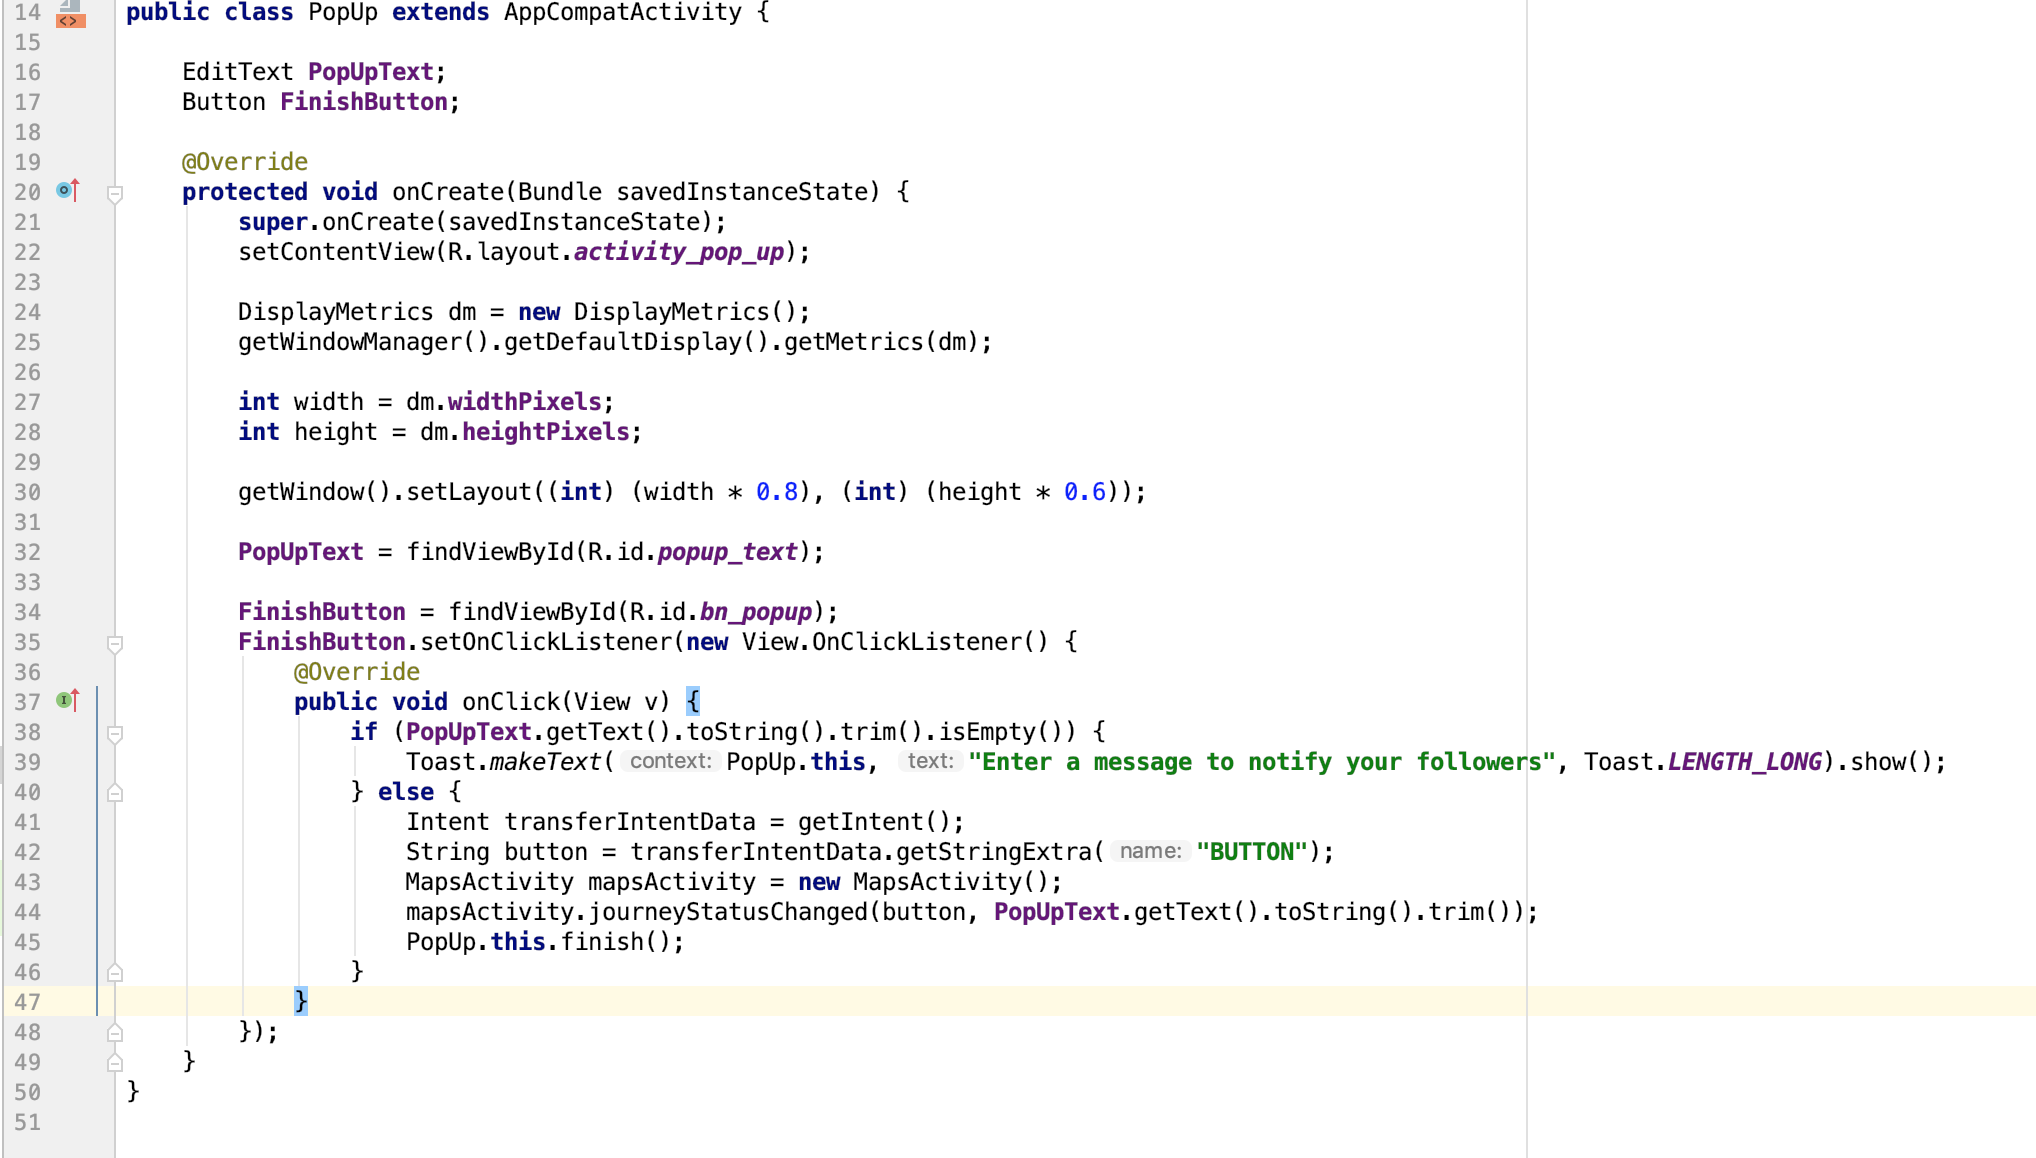Click line number 30 in the gutter
This screenshot has height=1158, width=2036.
click(28, 492)
